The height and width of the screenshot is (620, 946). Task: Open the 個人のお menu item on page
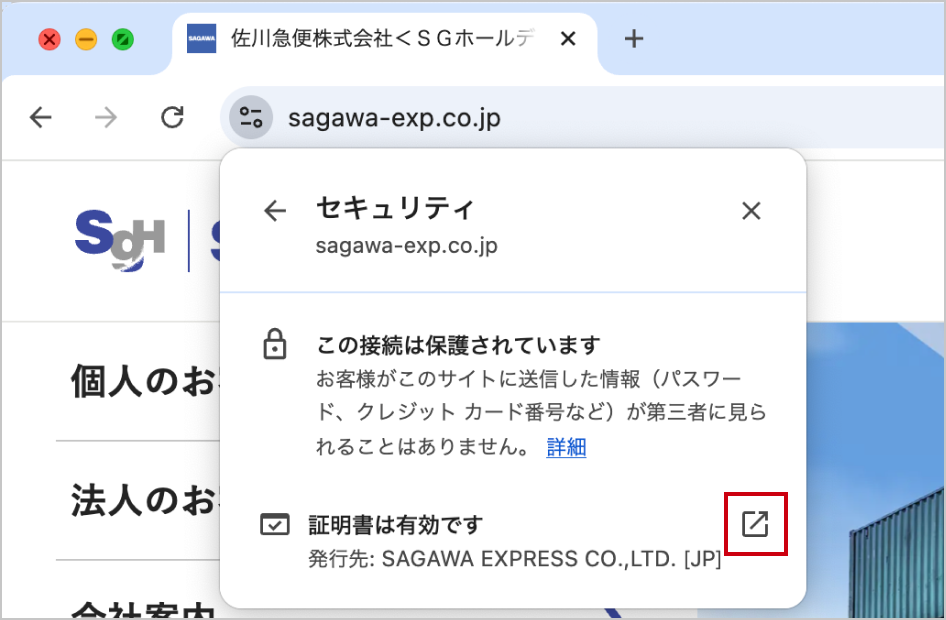(144, 382)
